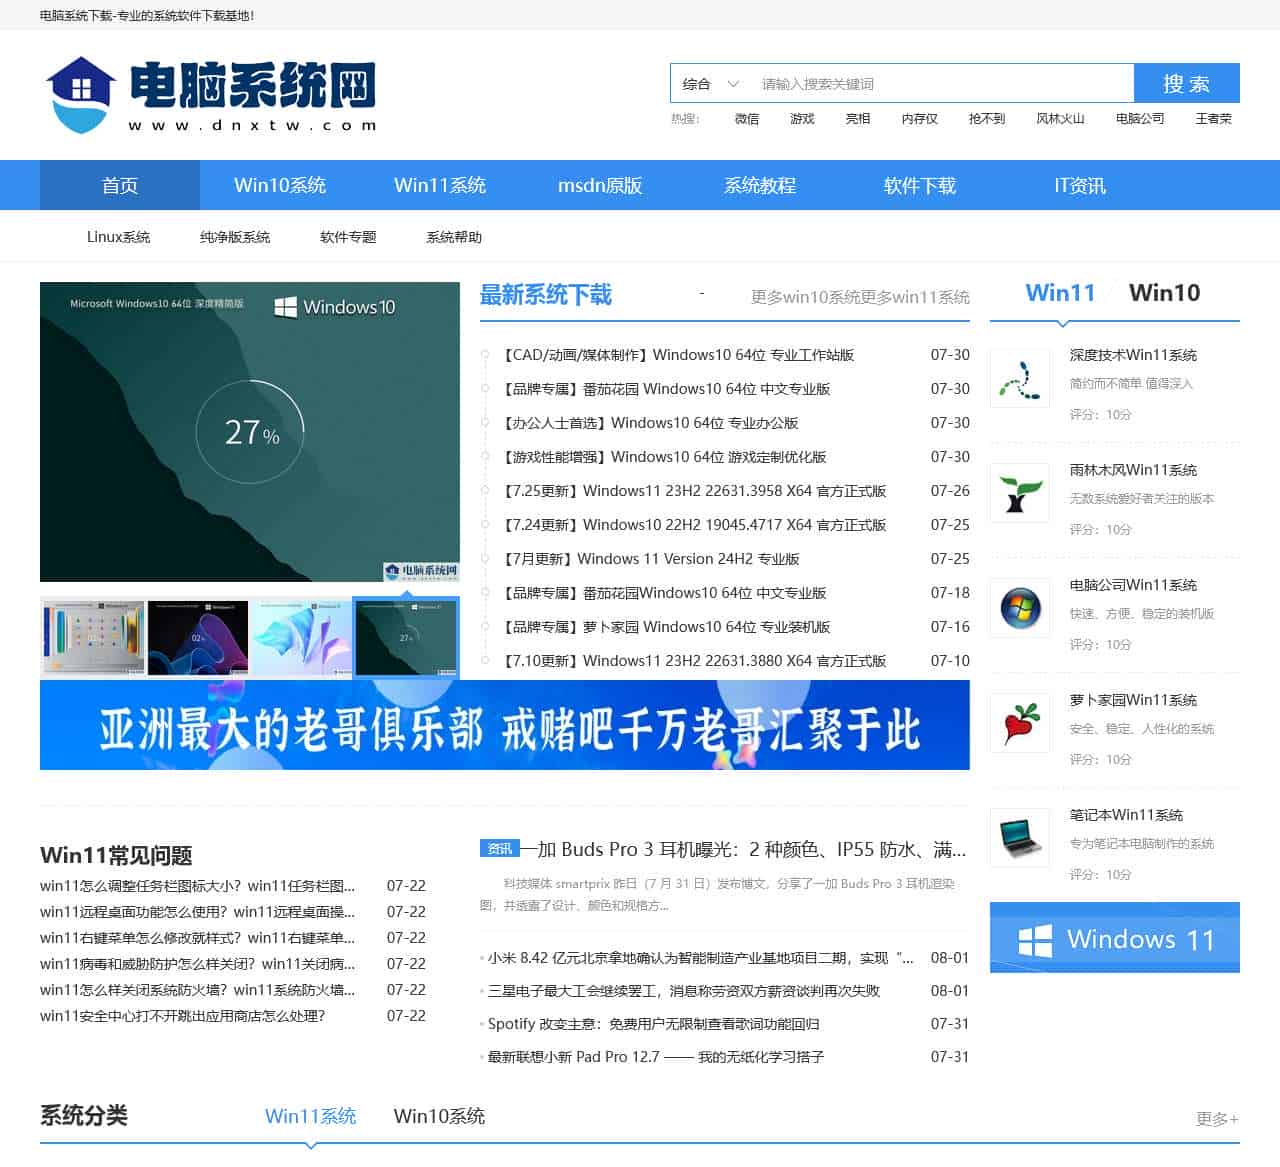The image size is (1280, 1167).
Task: Open the 风林火山 hot search link
Action: (1063, 119)
